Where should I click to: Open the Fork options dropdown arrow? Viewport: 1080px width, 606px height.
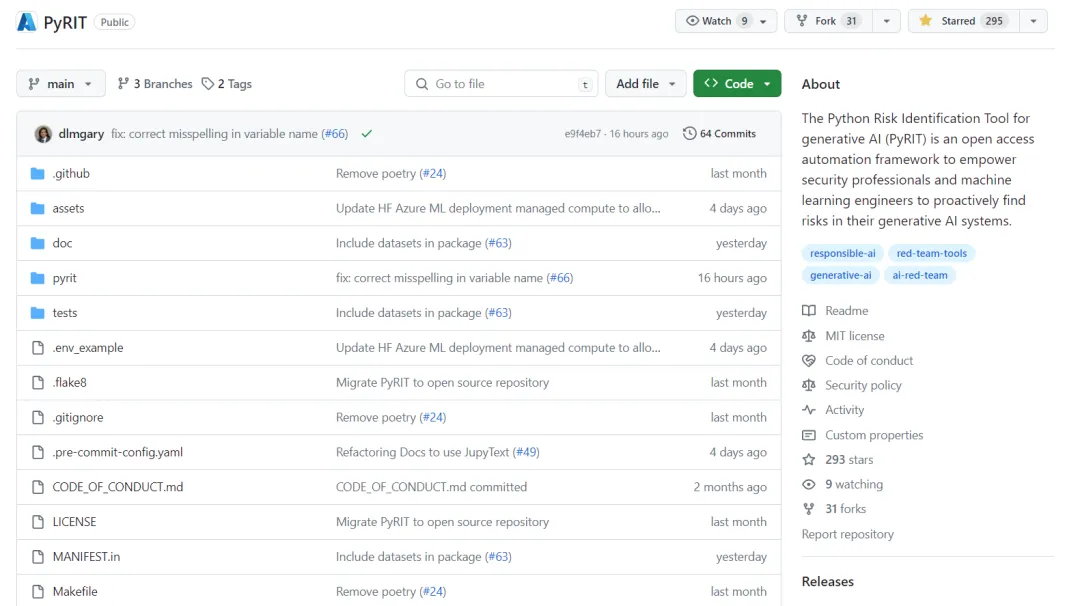886,21
